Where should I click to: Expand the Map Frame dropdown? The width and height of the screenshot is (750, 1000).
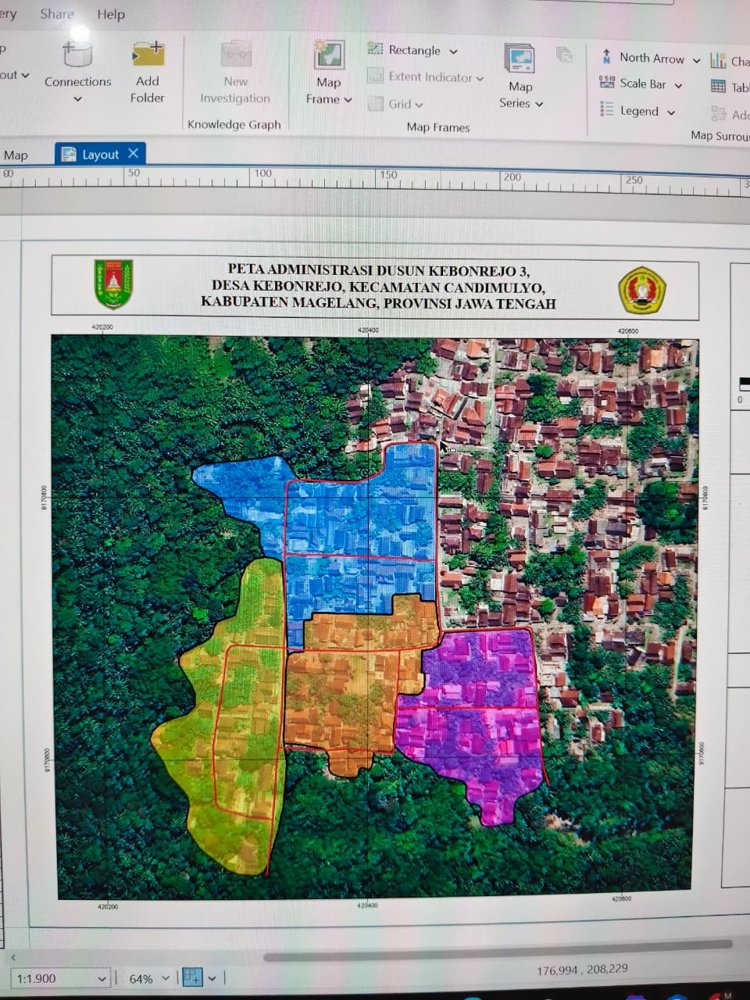[348, 99]
